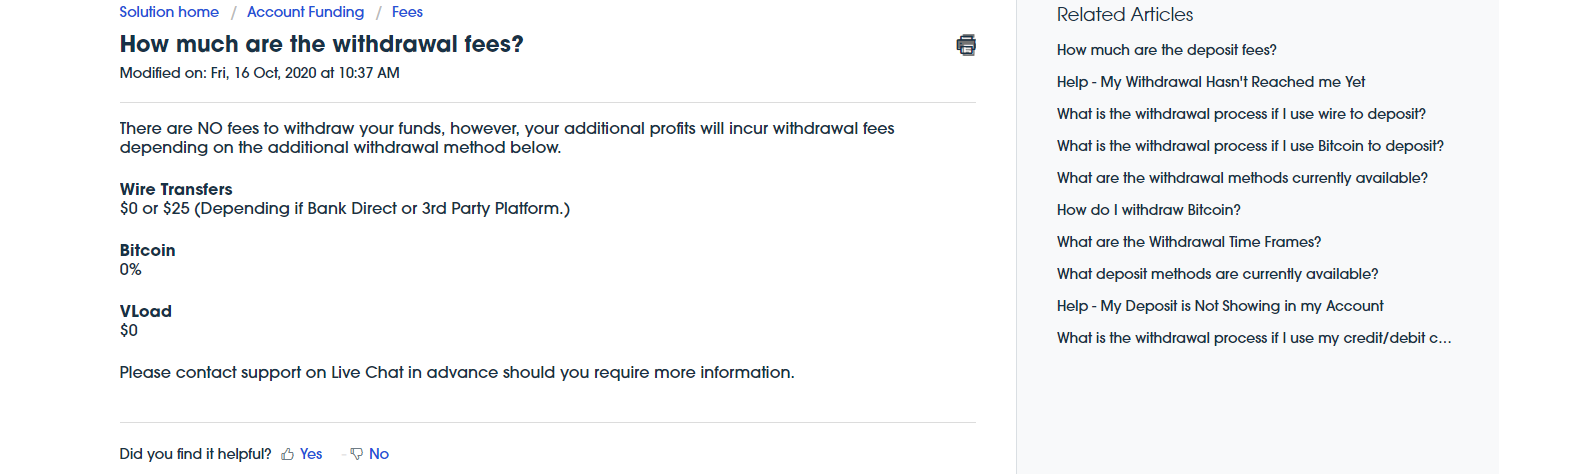The height and width of the screenshot is (474, 1581).
Task: Open the Withdrawal Time Frames article
Action: tap(1188, 242)
